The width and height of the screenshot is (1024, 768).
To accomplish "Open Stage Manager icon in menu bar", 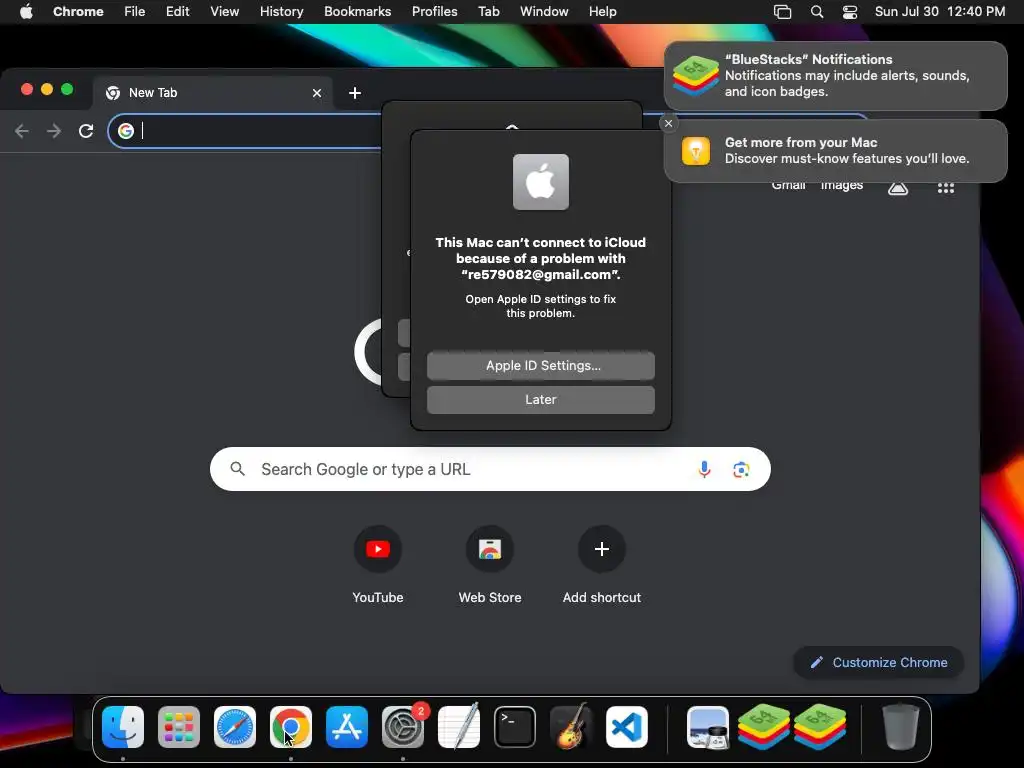I will [782, 12].
